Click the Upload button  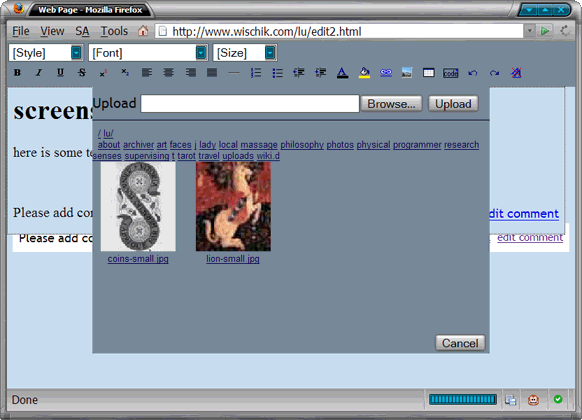tap(453, 104)
